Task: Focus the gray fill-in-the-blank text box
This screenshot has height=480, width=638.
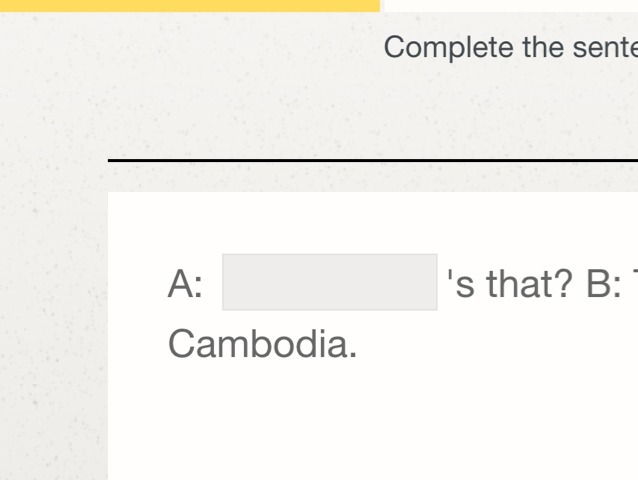Action: pyautogui.click(x=329, y=282)
